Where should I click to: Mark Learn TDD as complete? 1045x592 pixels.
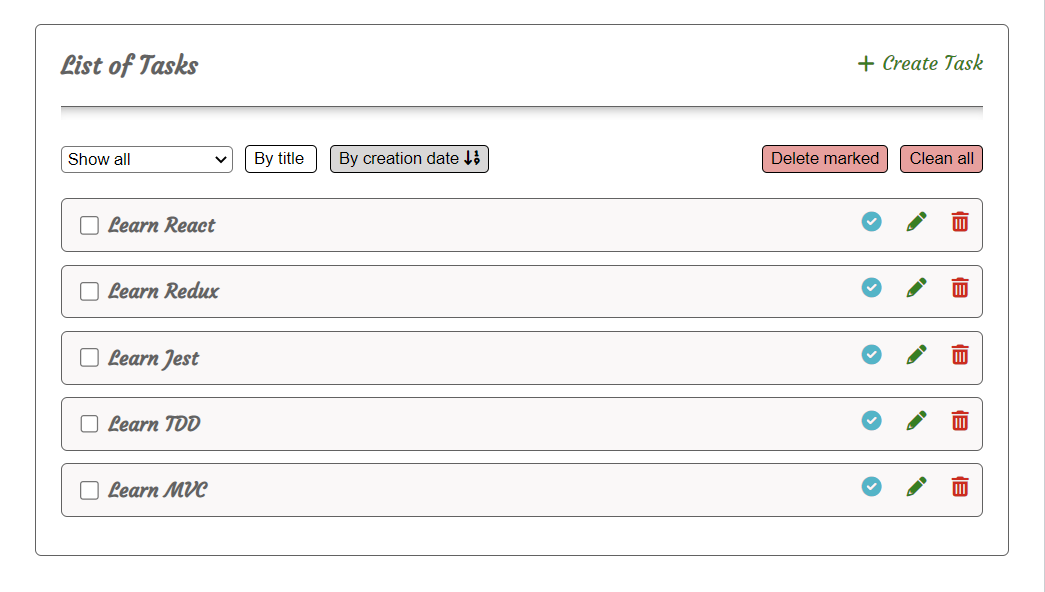(872, 420)
